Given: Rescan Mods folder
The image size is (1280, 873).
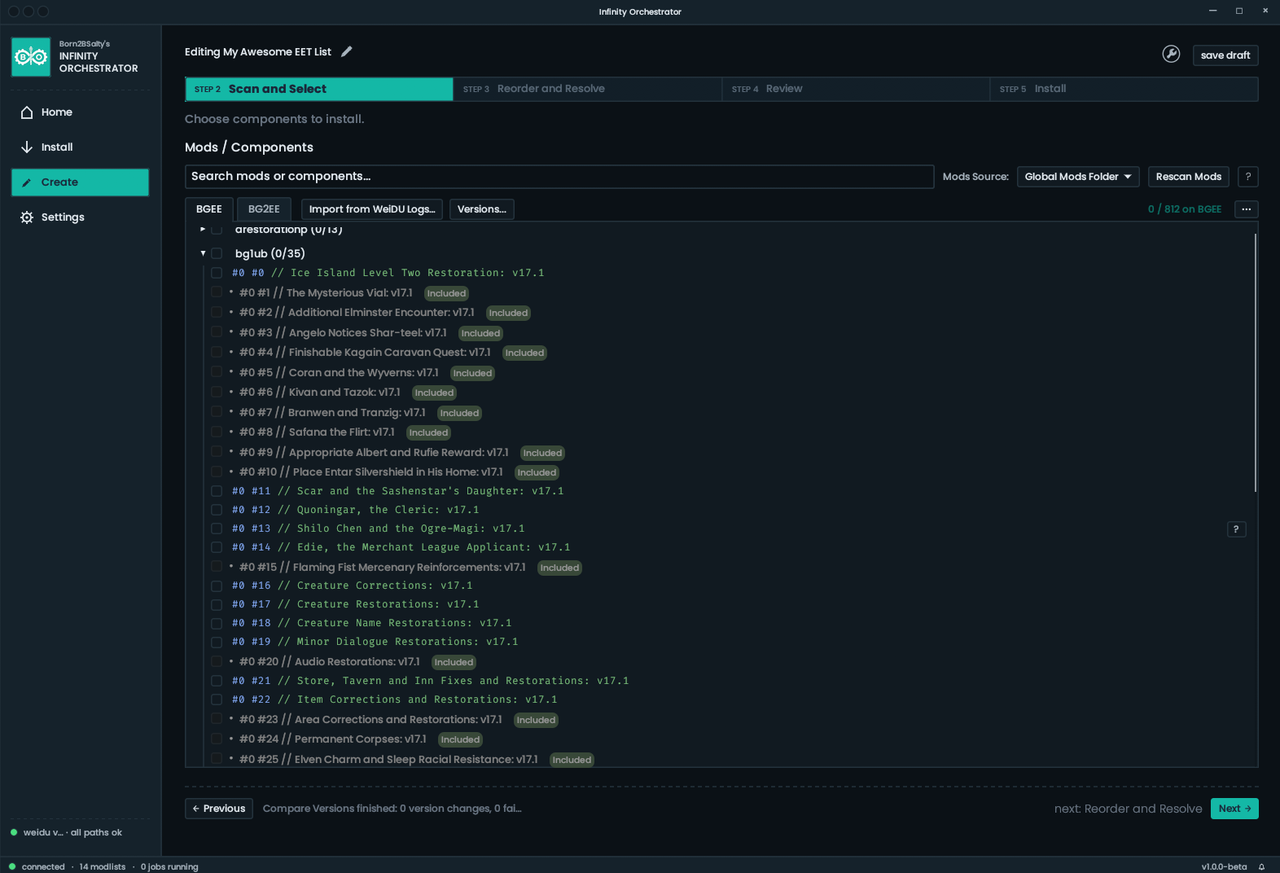Looking at the screenshot, I should point(1188,177).
